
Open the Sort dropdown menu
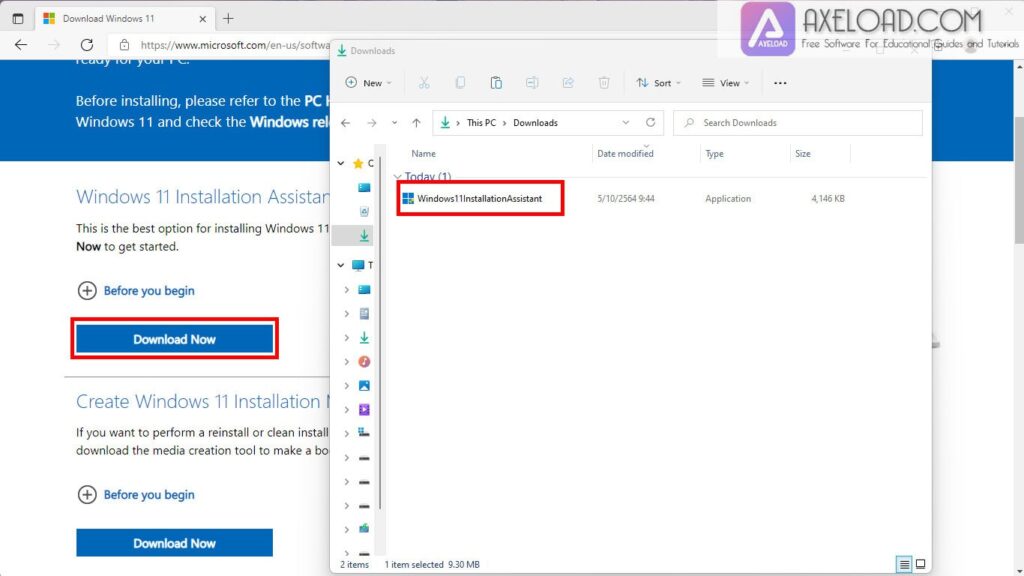(658, 83)
